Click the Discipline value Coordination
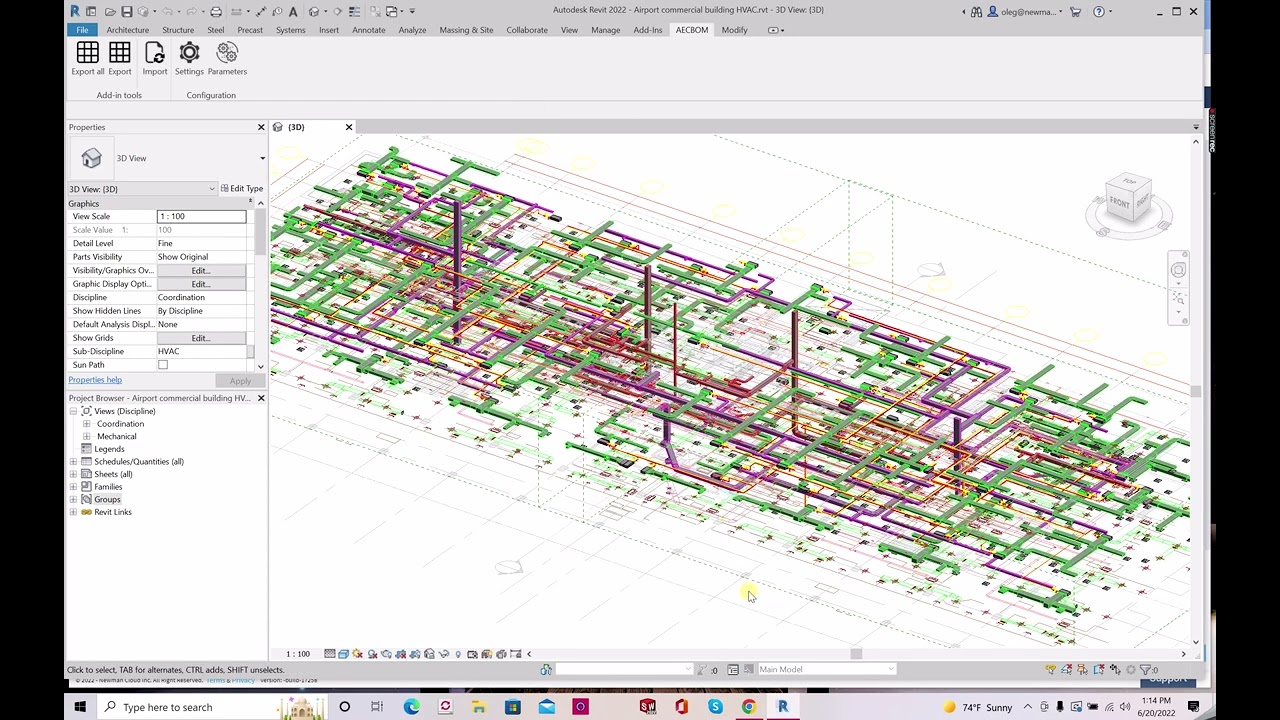1280x720 pixels. pos(201,297)
